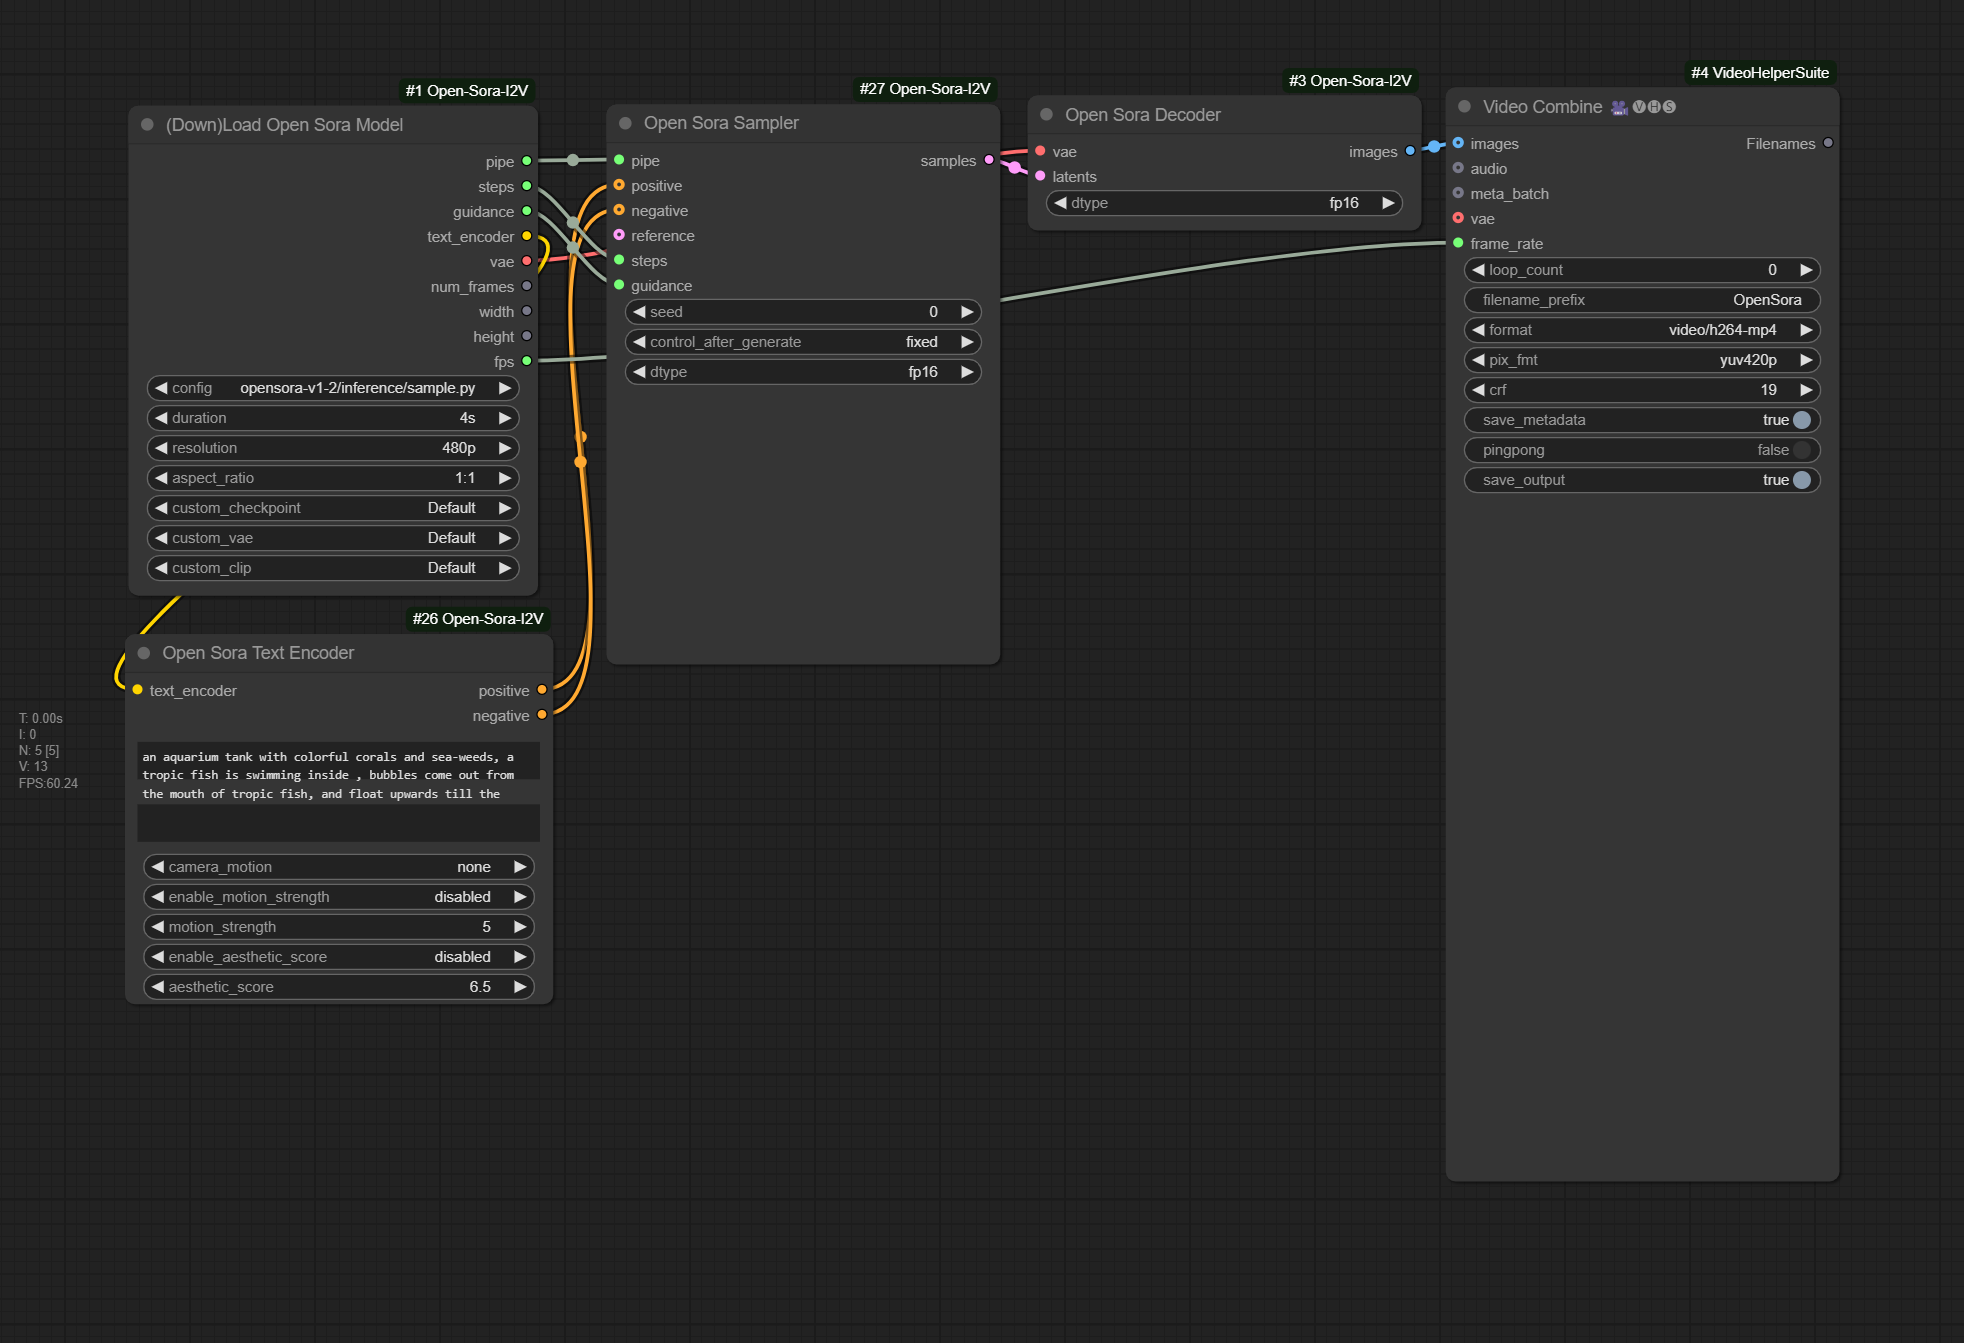Open the next format option with its right arrow
Screen dimensions: 1964x1343
(1806, 329)
